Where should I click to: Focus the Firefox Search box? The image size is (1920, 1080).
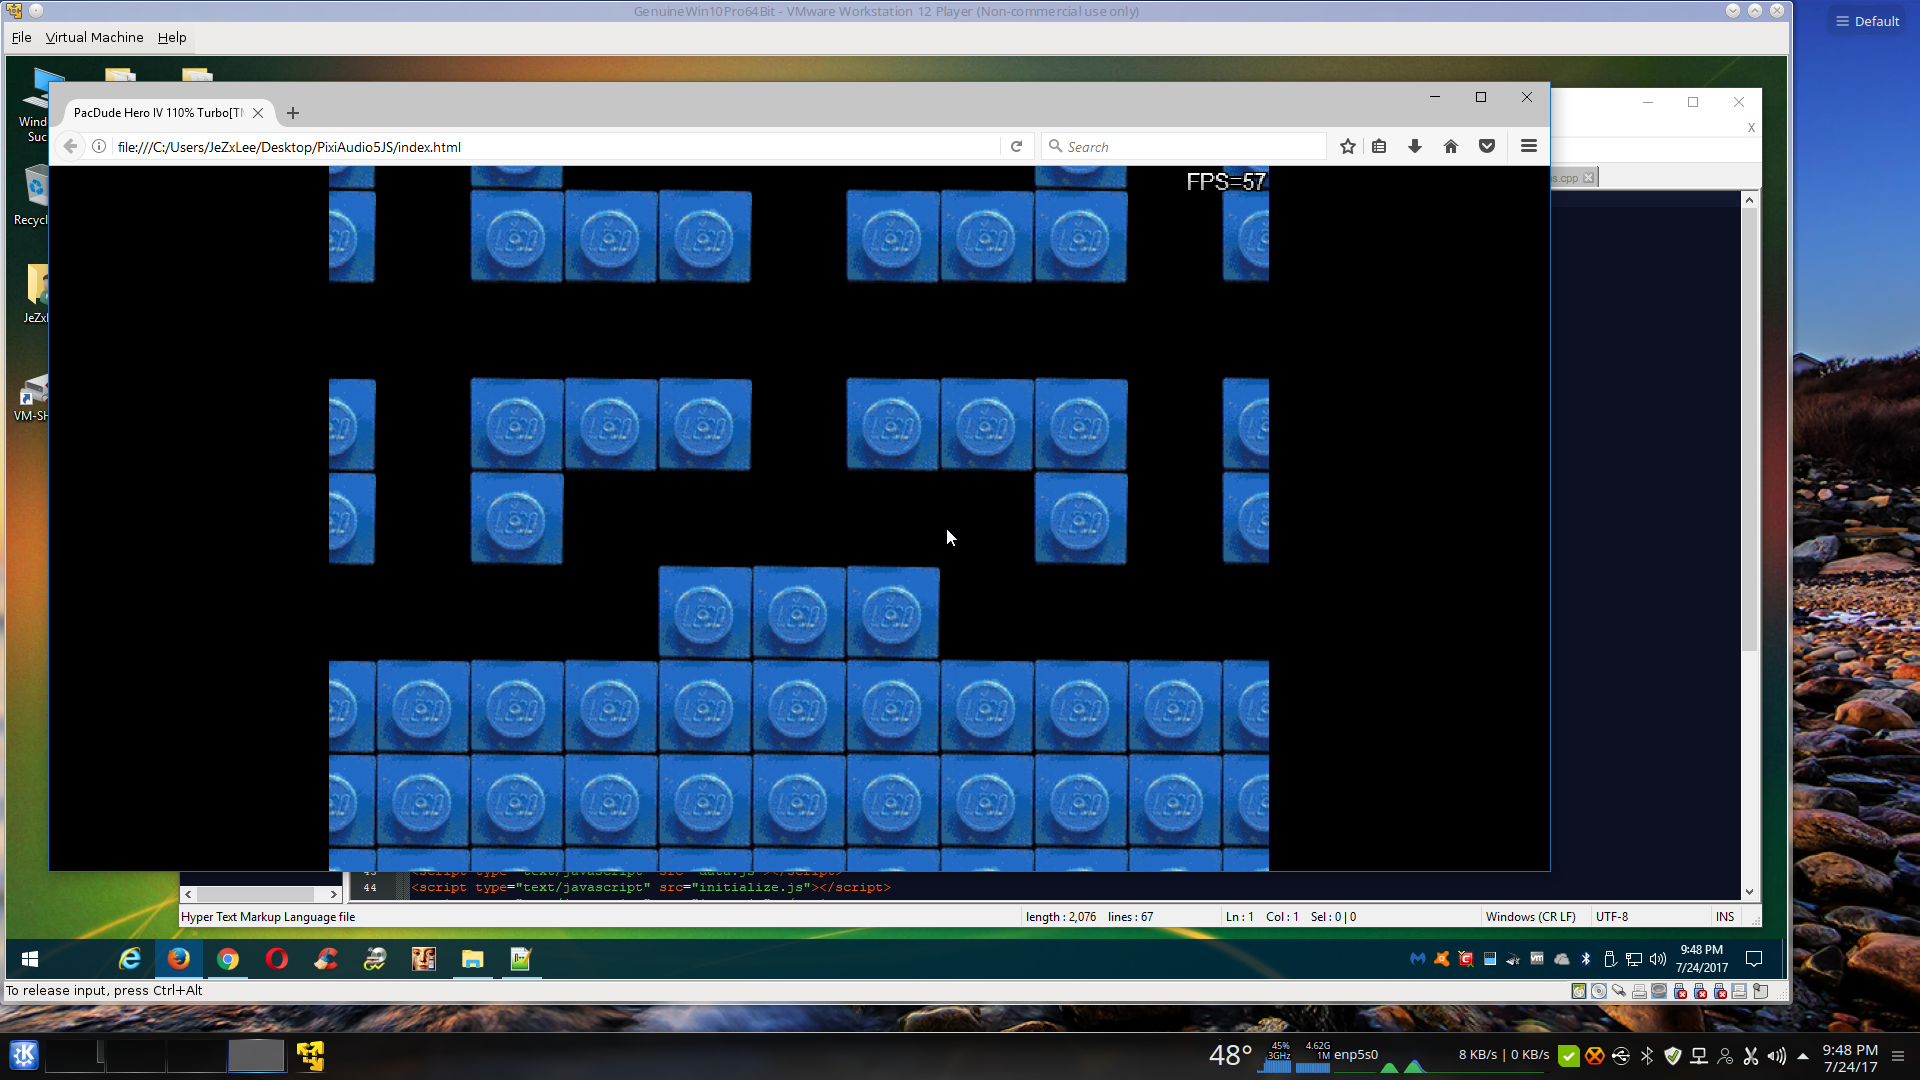(x=1184, y=146)
